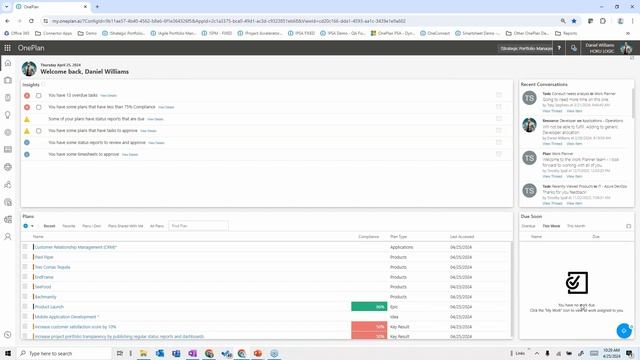Open the OnePlan app launcher grid

7,48
